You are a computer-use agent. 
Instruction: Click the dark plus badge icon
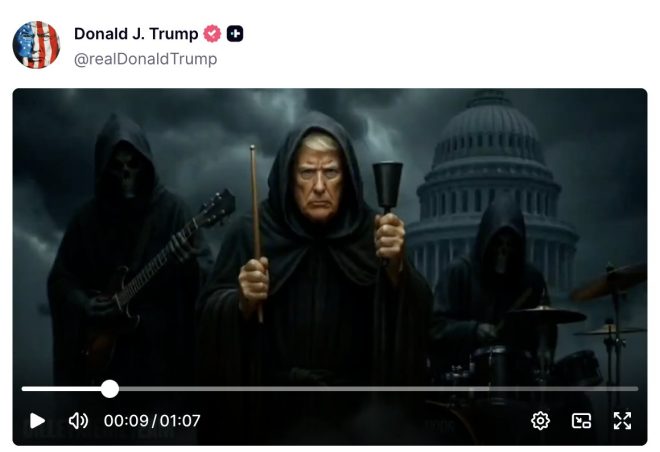(x=235, y=34)
